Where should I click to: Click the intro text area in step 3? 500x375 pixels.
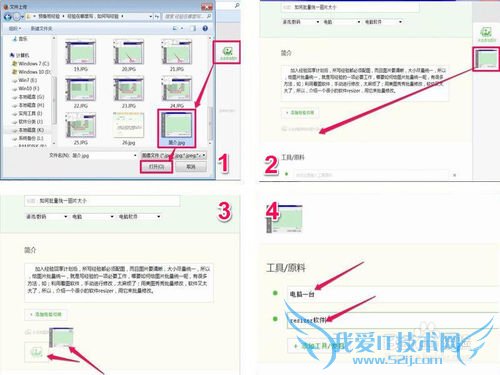click(x=119, y=283)
